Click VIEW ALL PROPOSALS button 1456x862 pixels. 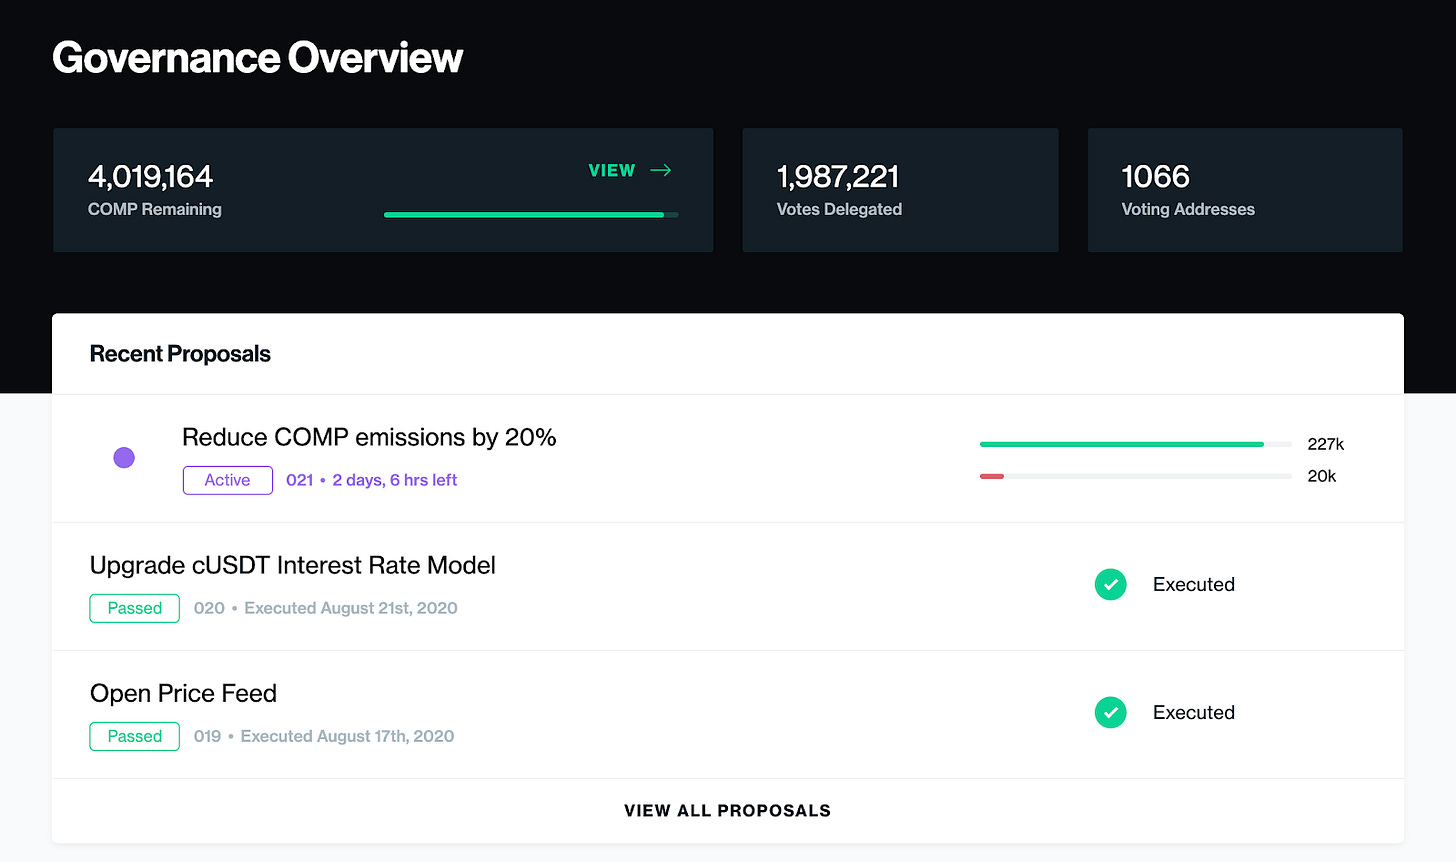[727, 810]
